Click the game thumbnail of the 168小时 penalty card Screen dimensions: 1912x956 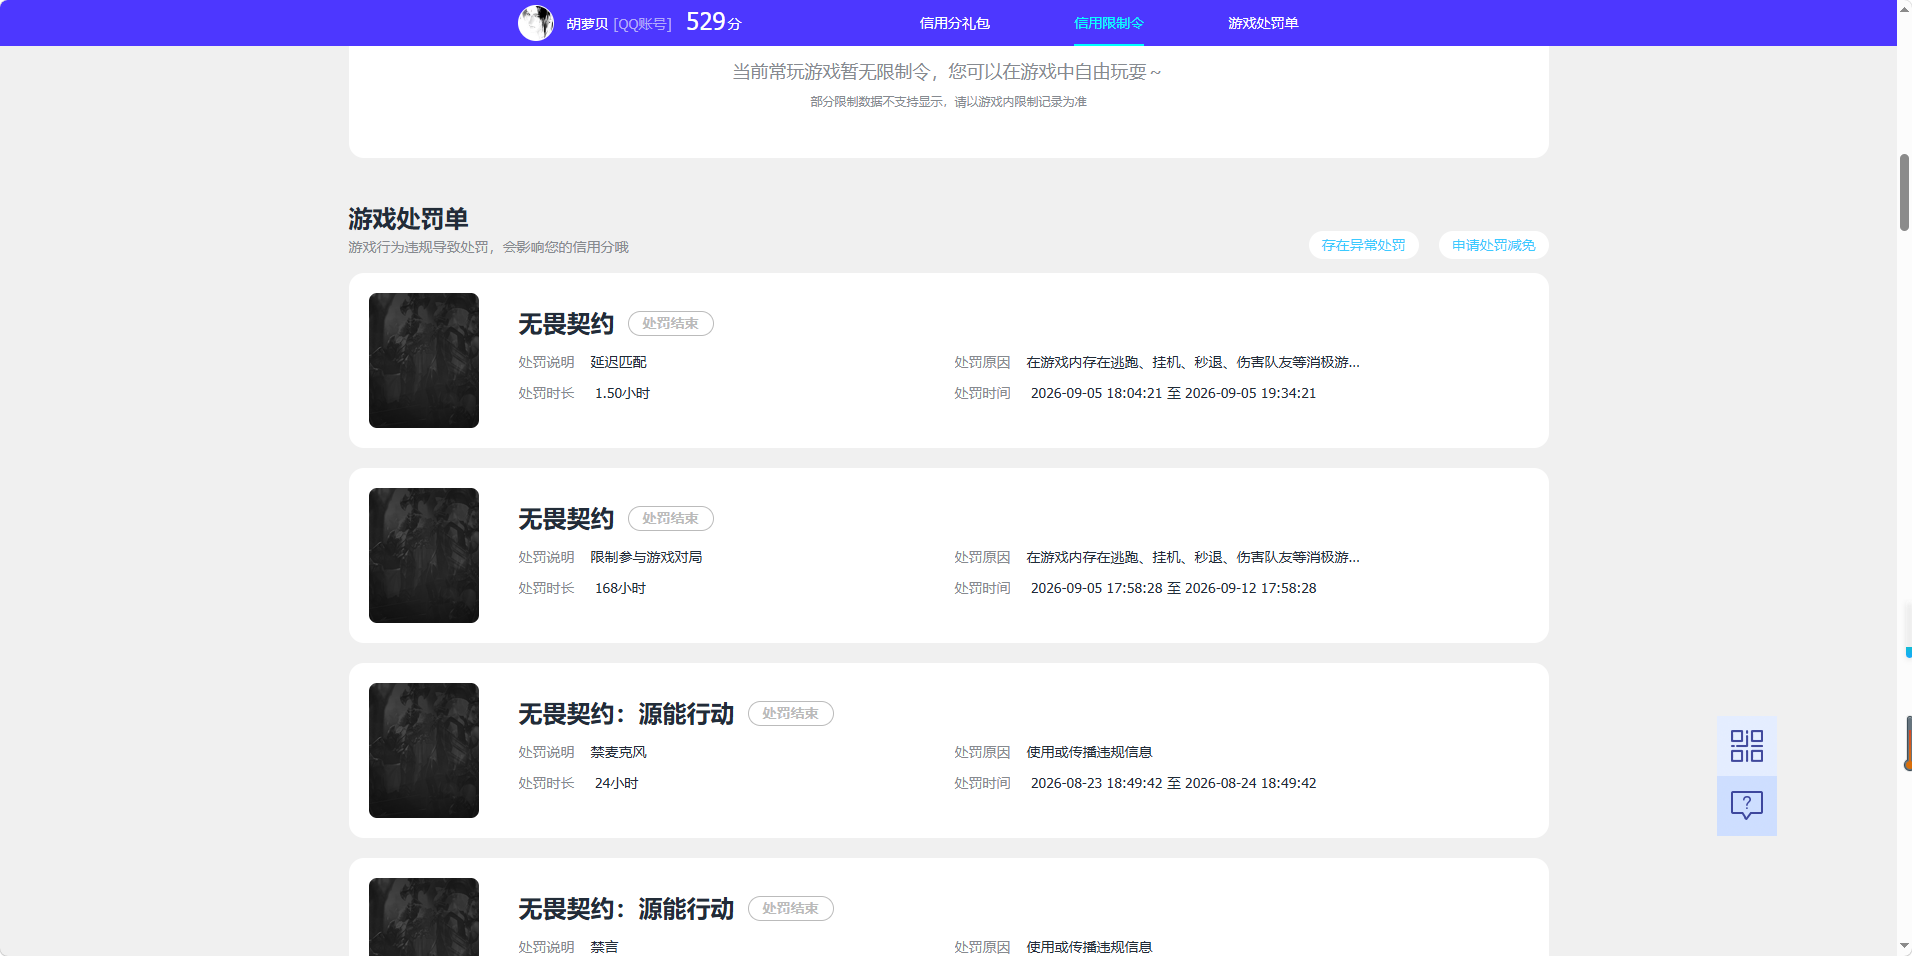[424, 555]
